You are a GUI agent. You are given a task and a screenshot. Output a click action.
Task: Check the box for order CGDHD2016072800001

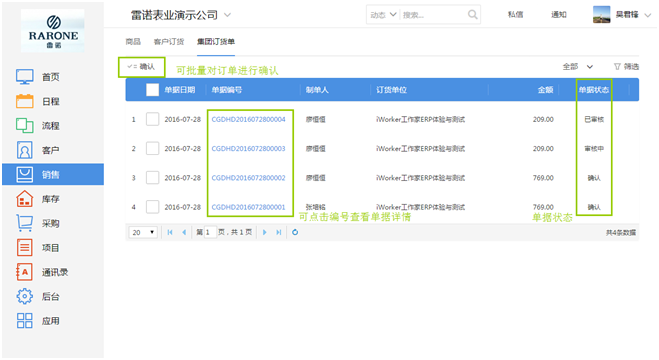coord(153,207)
